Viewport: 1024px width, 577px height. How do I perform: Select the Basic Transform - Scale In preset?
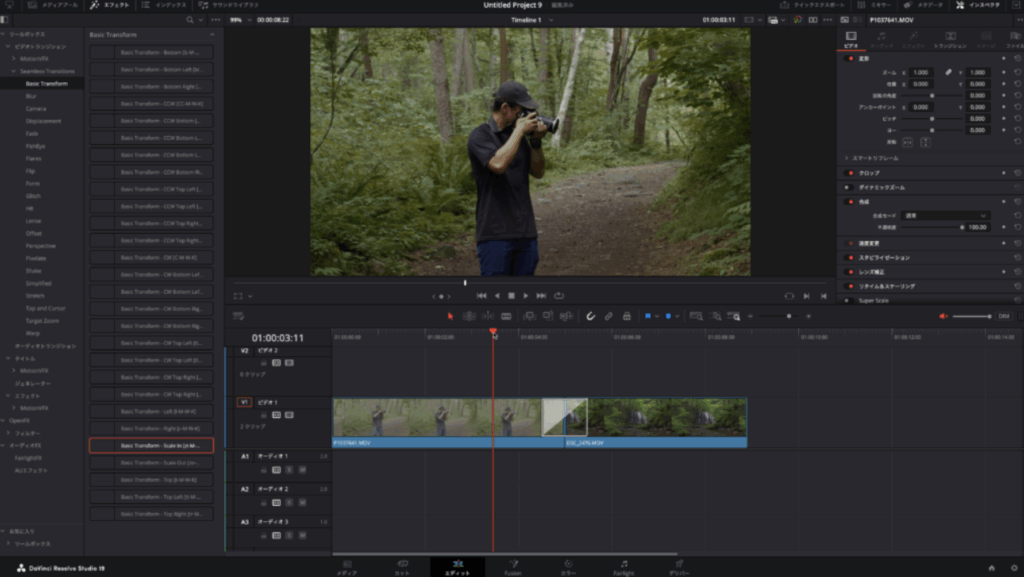tap(152, 446)
